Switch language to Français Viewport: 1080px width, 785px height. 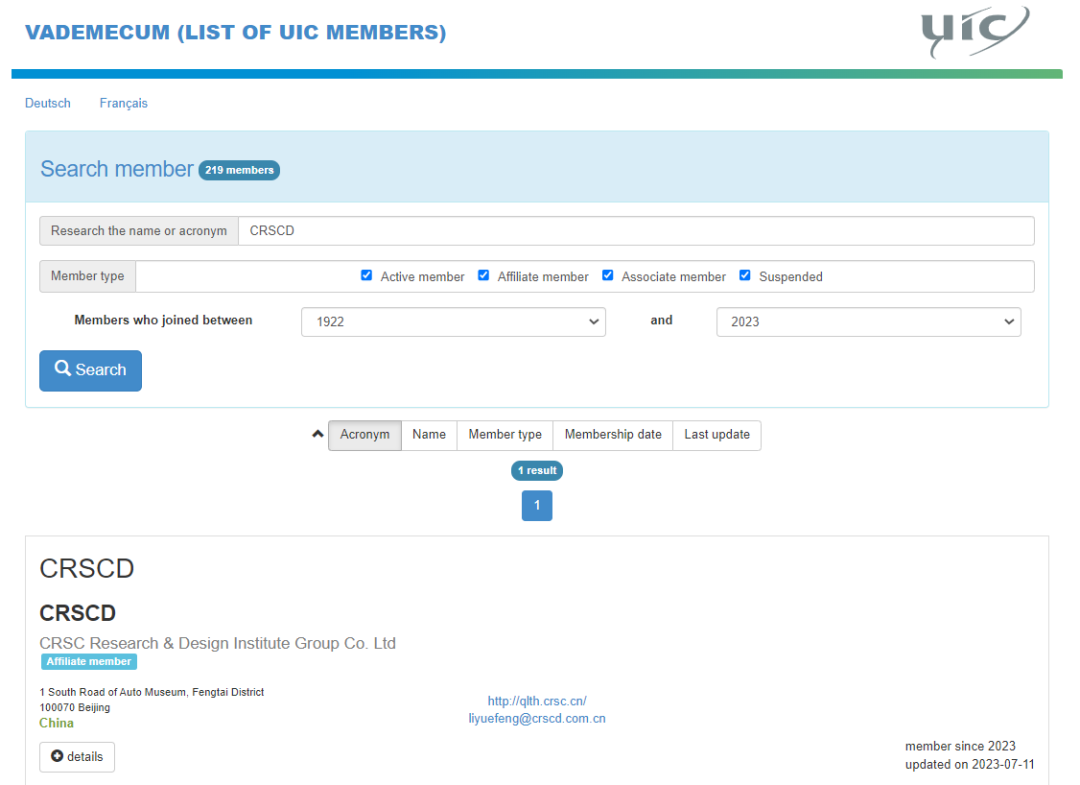click(123, 103)
